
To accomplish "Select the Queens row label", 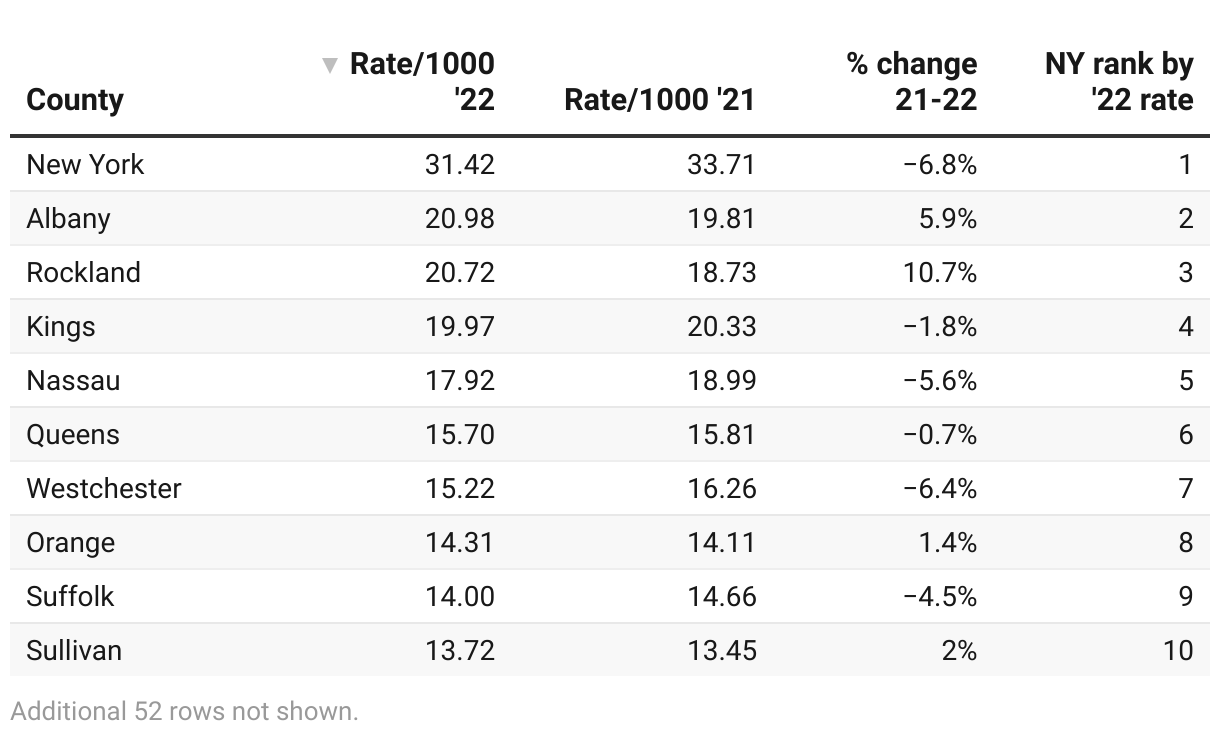I will click(x=73, y=435).
